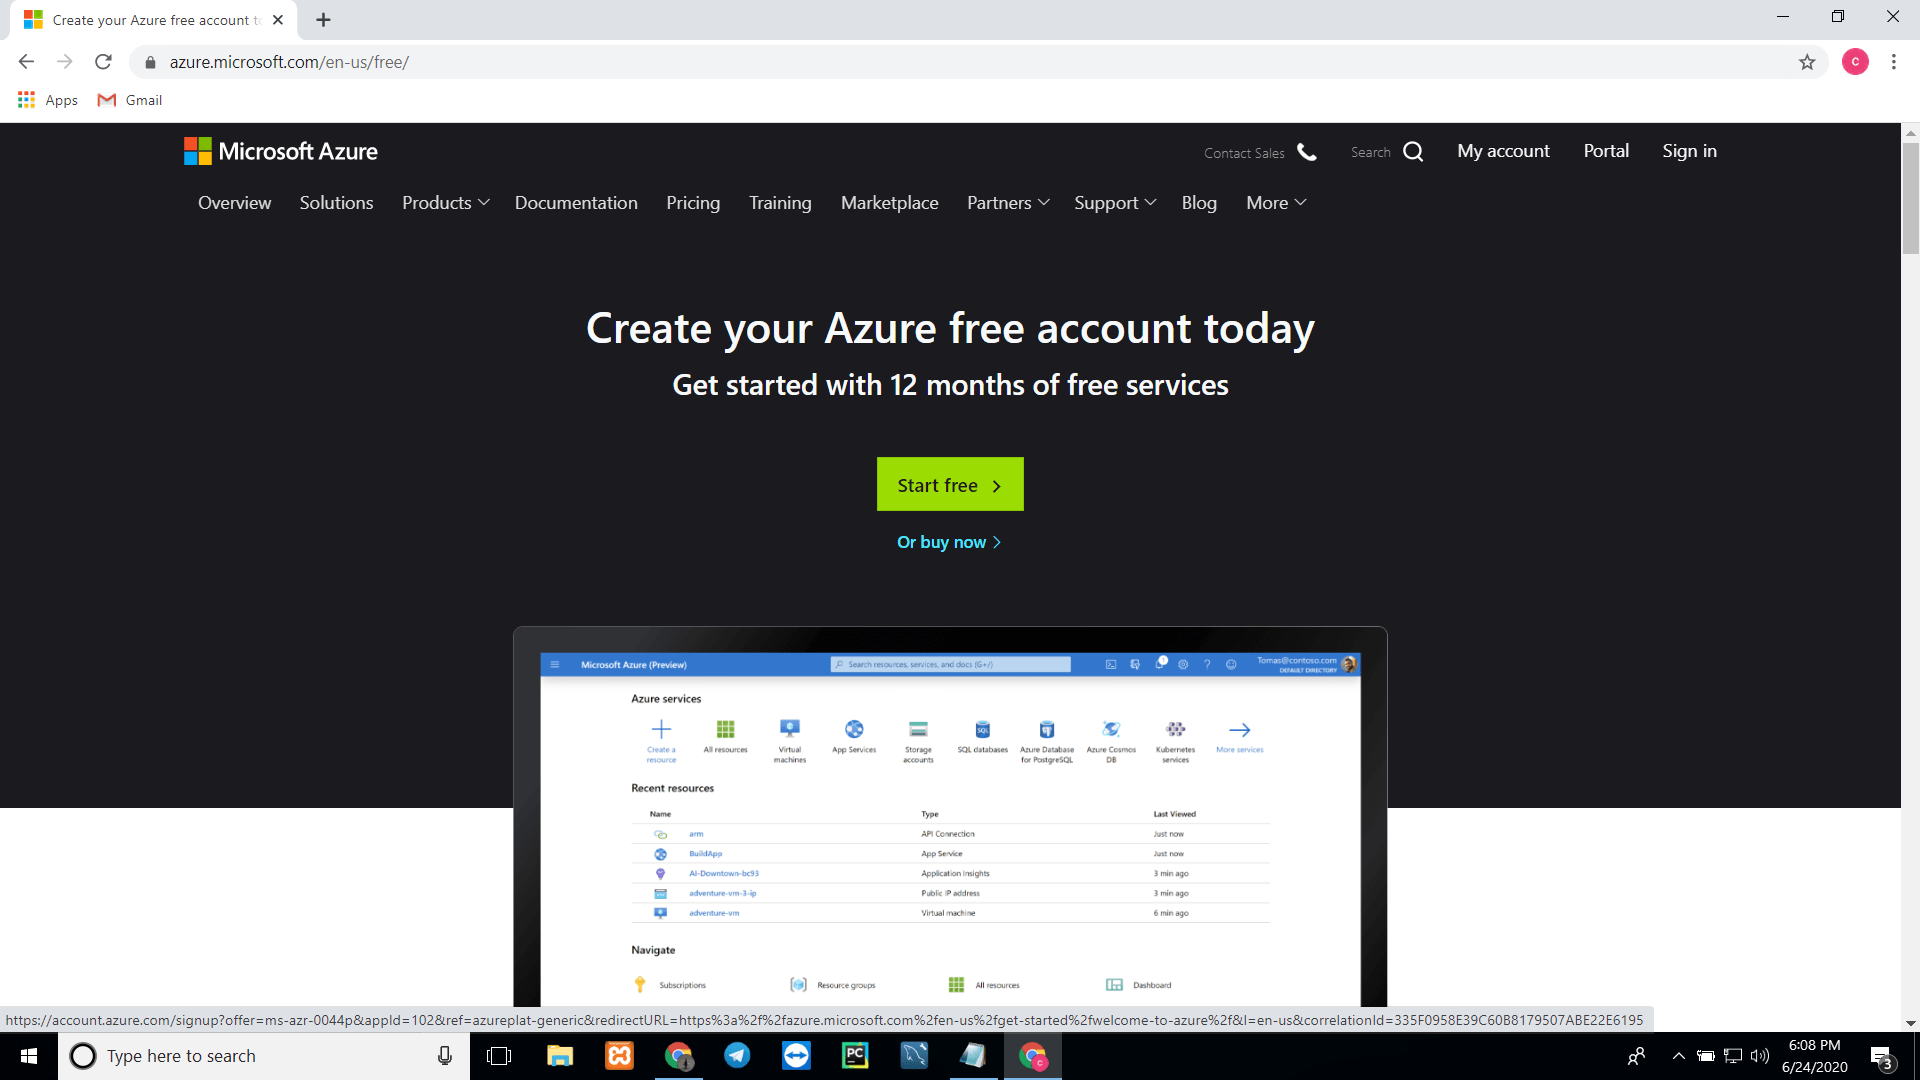The width and height of the screenshot is (1920, 1080).
Task: Click the People icon in the tray
Action: click(1636, 1056)
